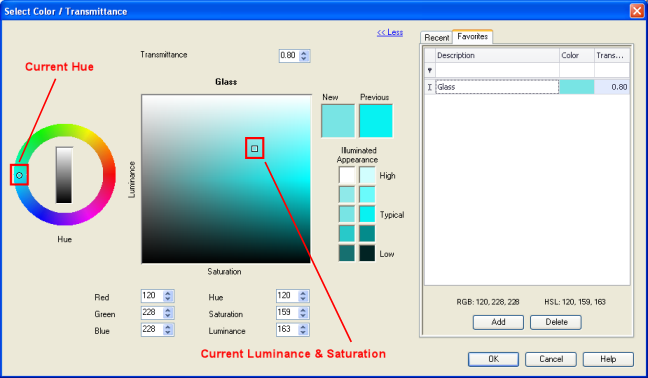Viewport: 648px width, 378px height.
Task: Click the Saturation value input field
Action: coord(287,312)
